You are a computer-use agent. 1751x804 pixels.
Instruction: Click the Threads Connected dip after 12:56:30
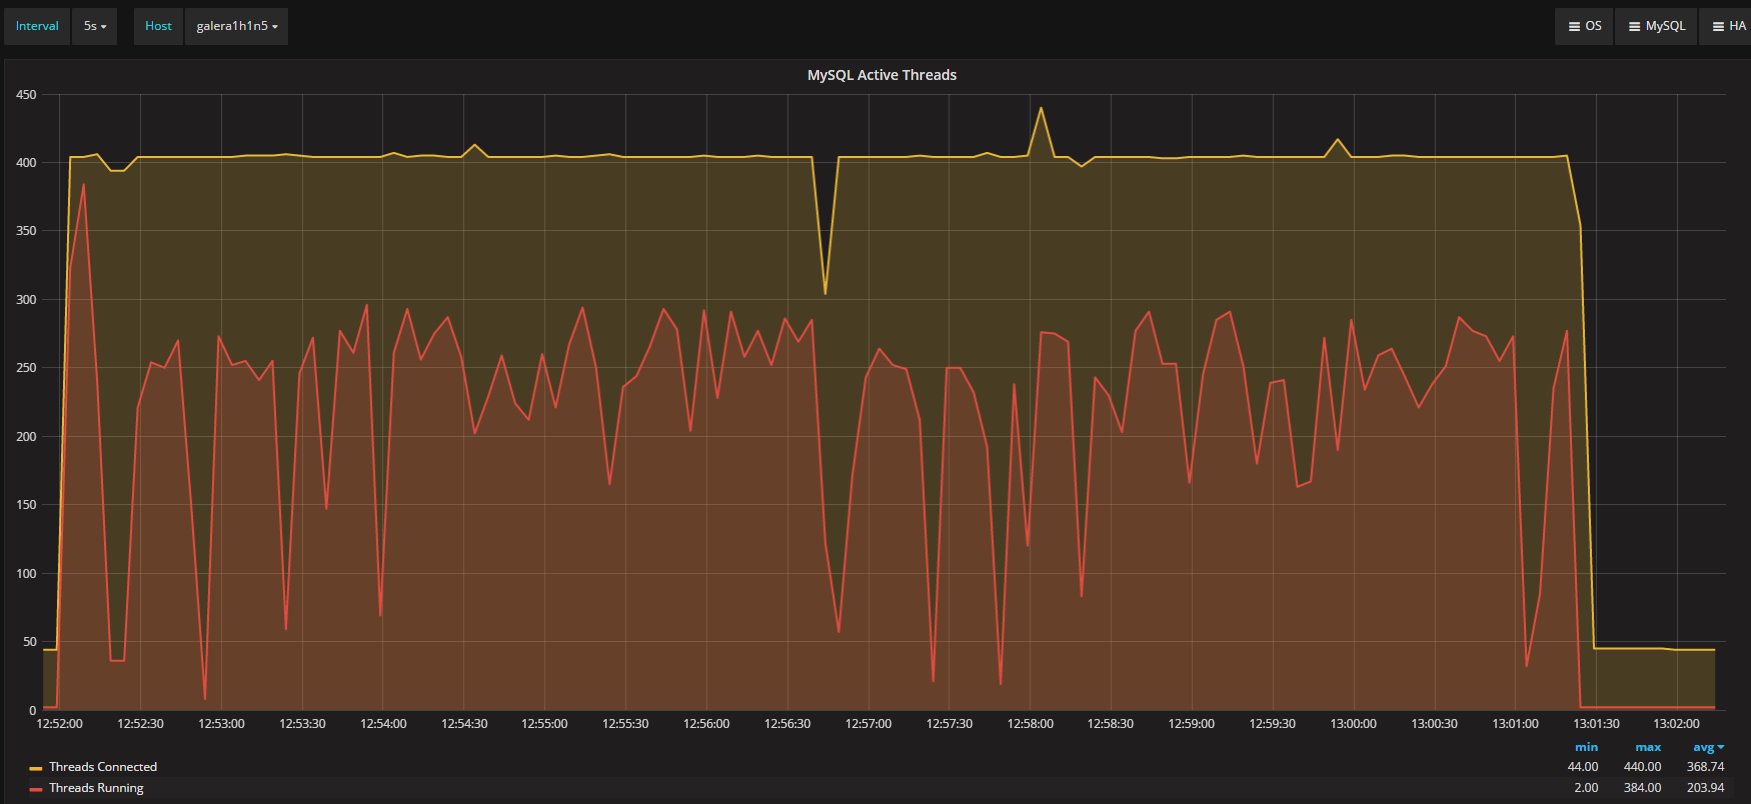(x=825, y=293)
